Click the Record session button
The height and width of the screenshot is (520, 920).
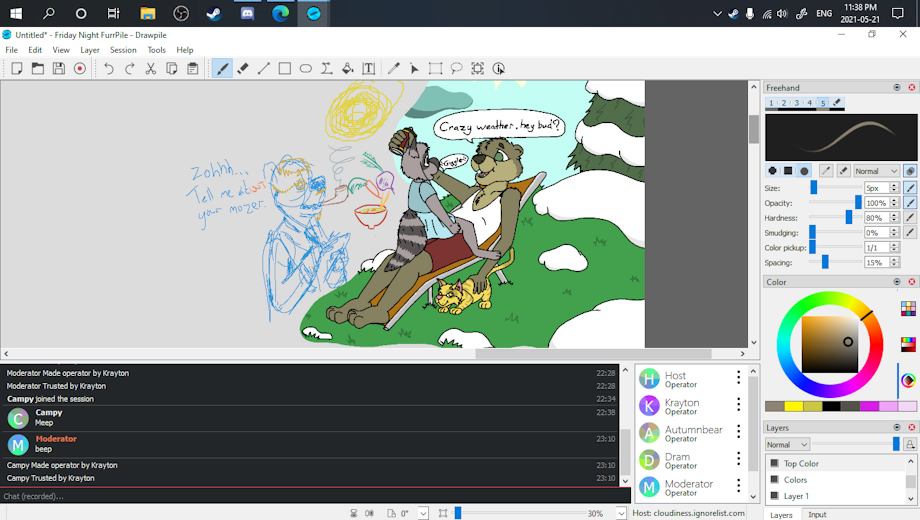[80, 68]
